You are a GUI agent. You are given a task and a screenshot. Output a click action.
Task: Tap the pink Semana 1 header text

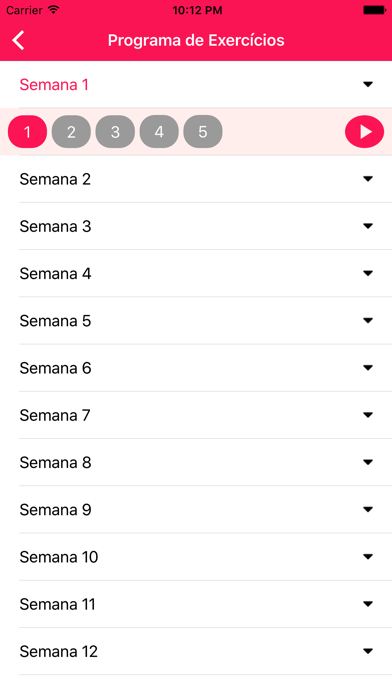click(x=54, y=84)
